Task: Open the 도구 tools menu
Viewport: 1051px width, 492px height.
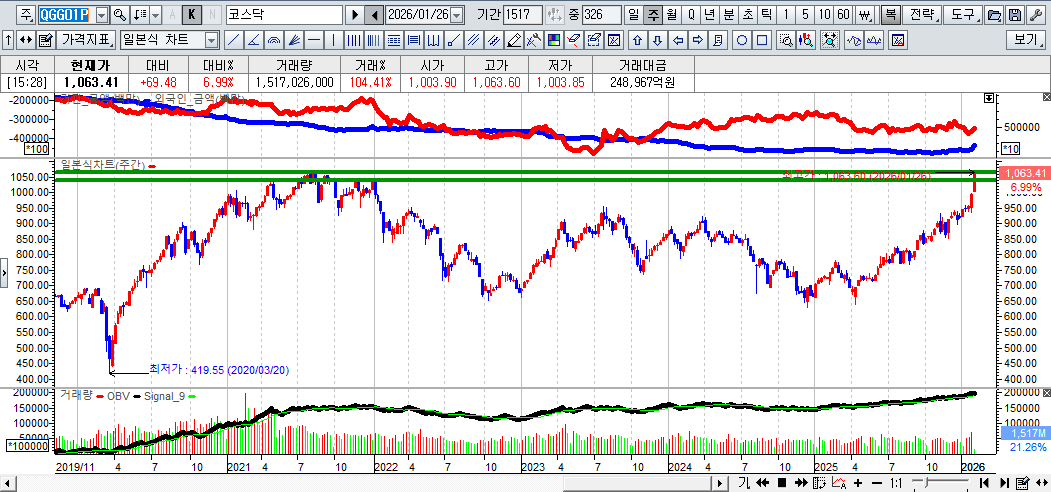Action: pos(962,15)
